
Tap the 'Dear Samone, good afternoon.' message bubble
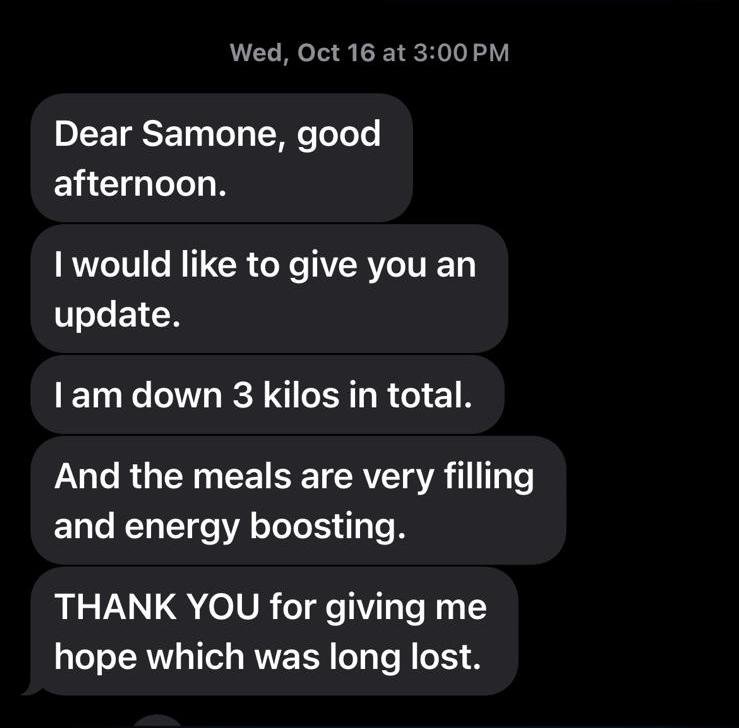point(222,157)
